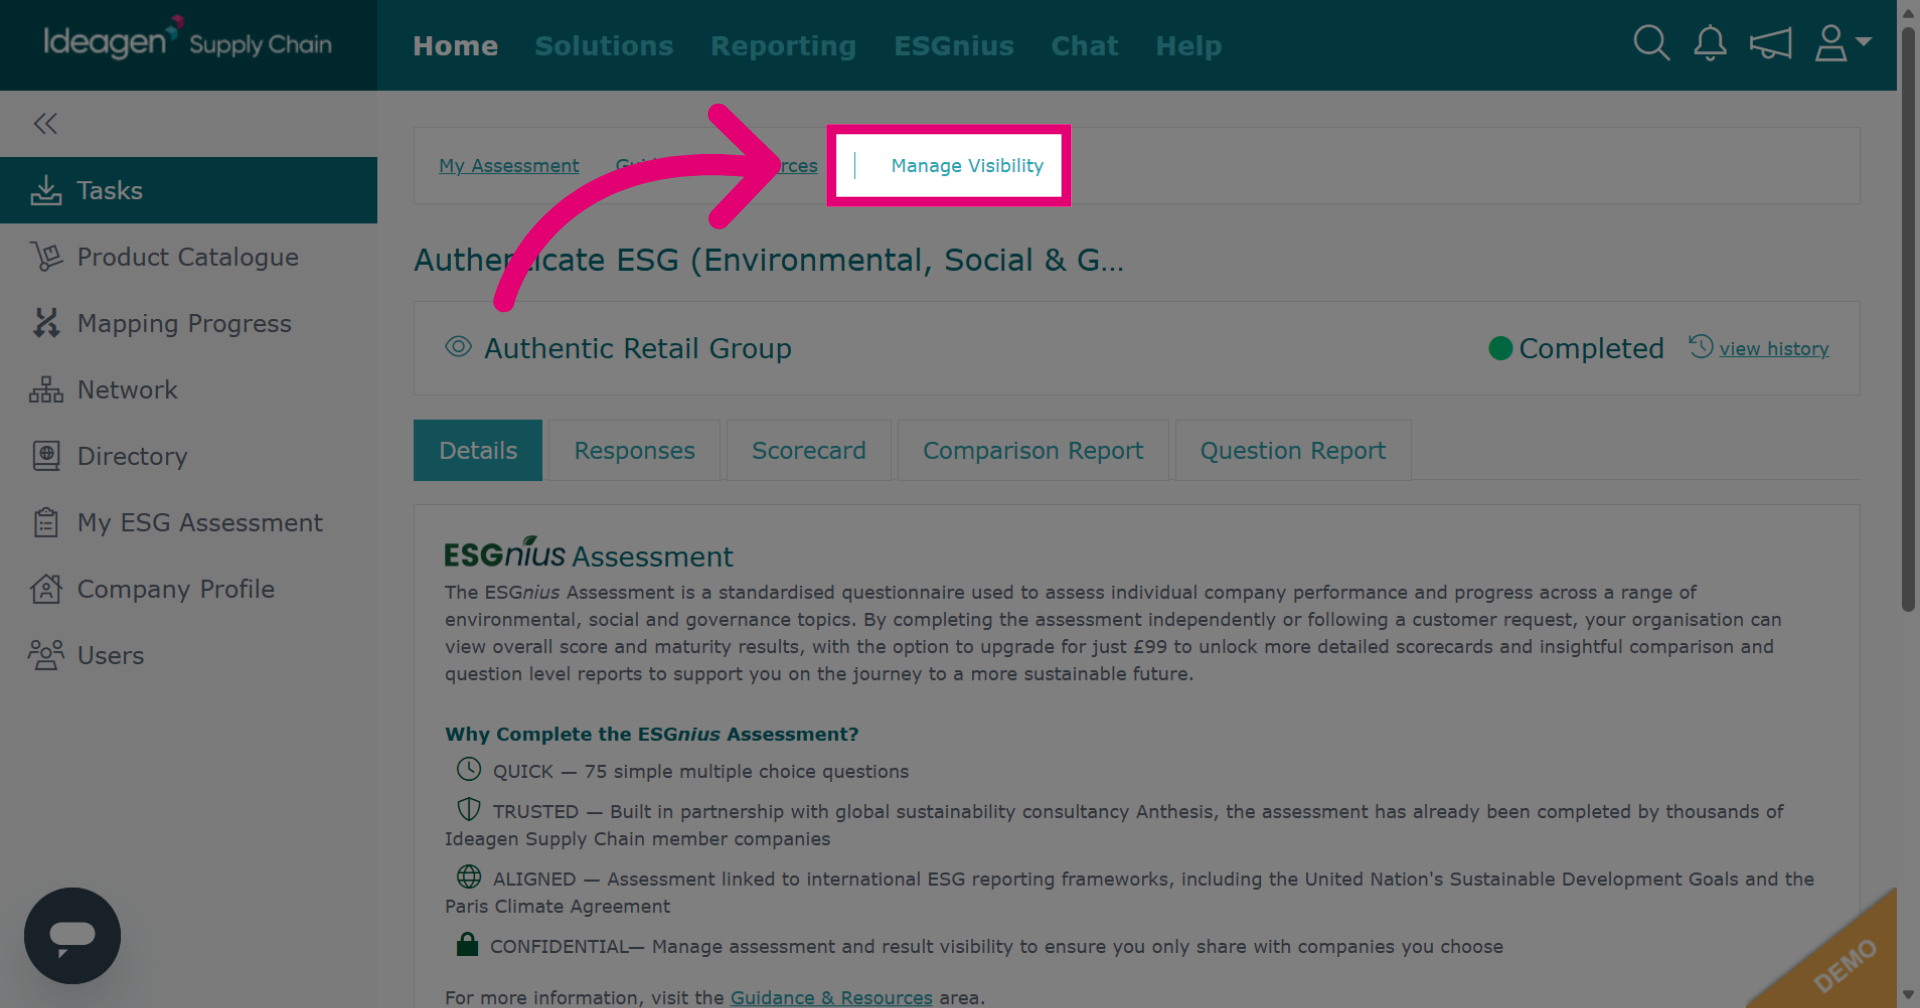Screen dimensions: 1920x1008
Task: Click Company Profile house icon
Action: point(46,589)
